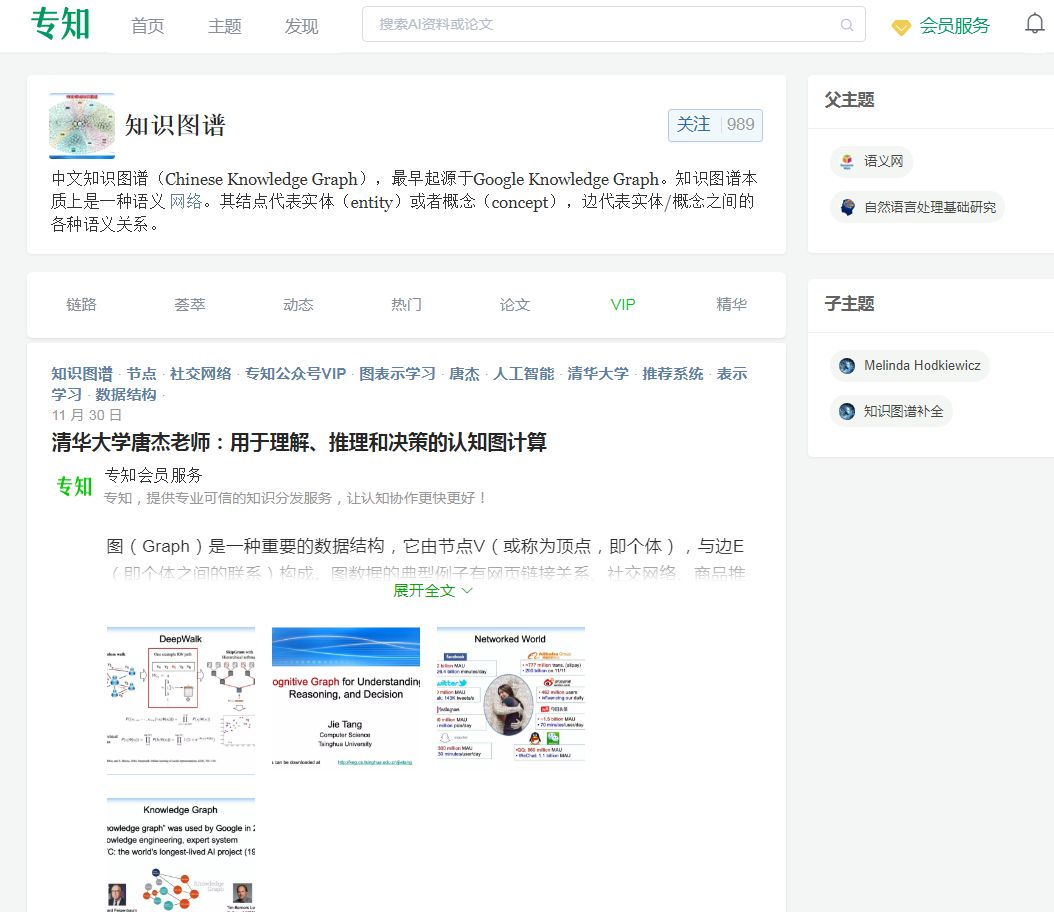
Task: Focus the 搜索AI资料或论文 search field
Action: point(613,24)
